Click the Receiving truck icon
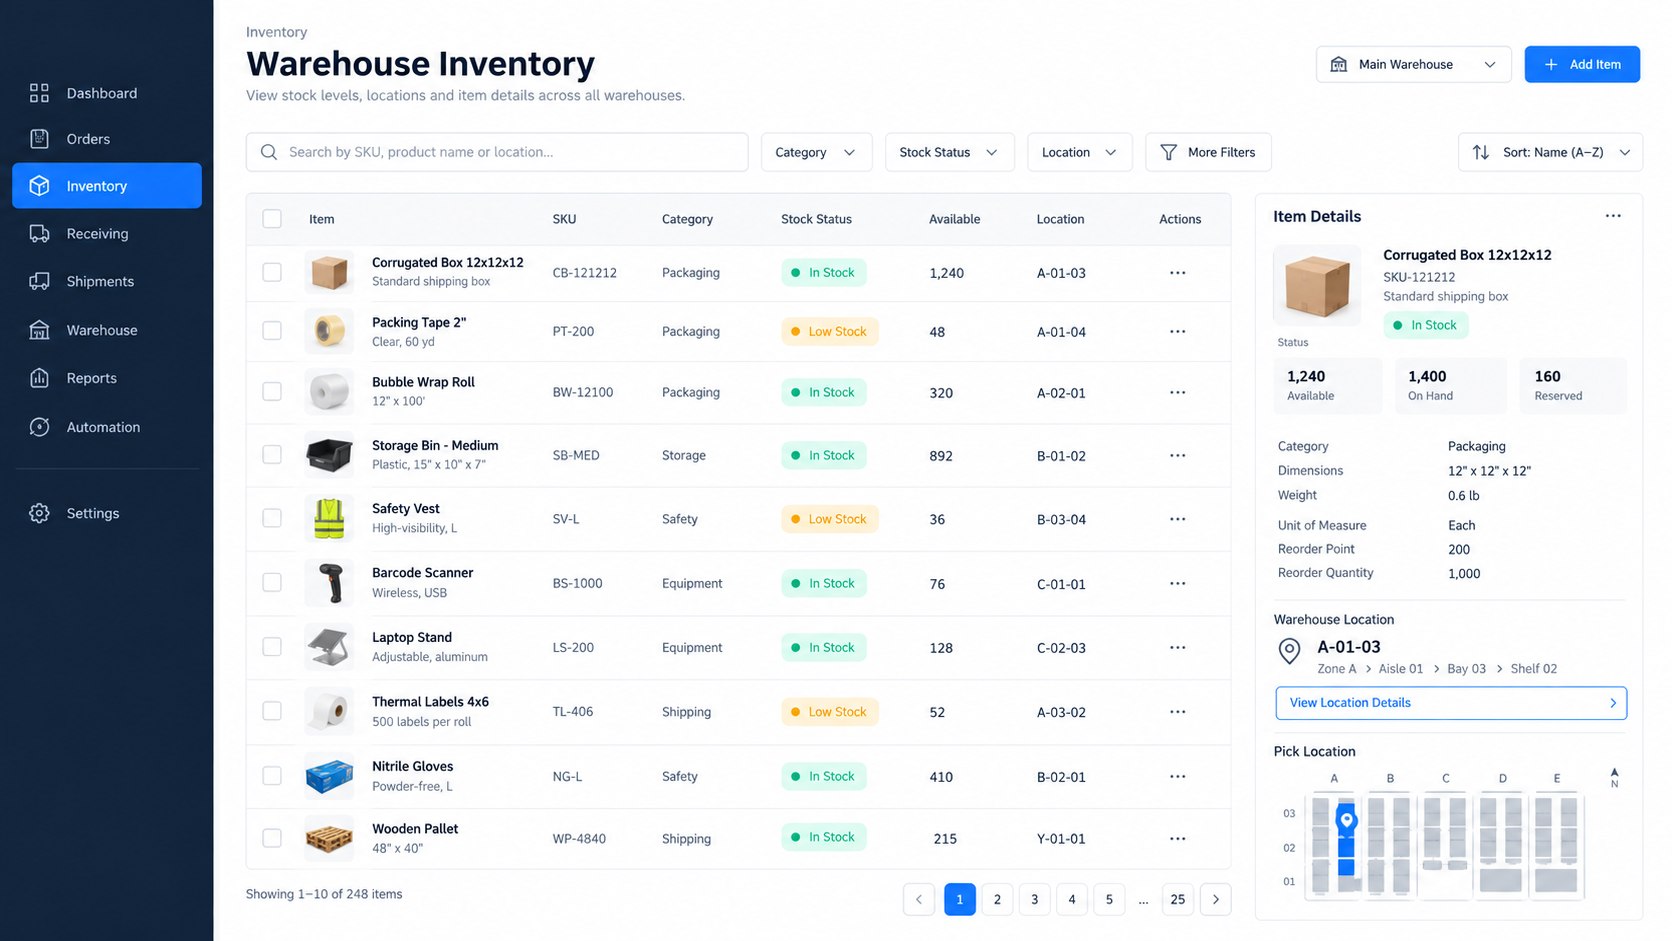The image size is (1672, 941). click(x=39, y=234)
